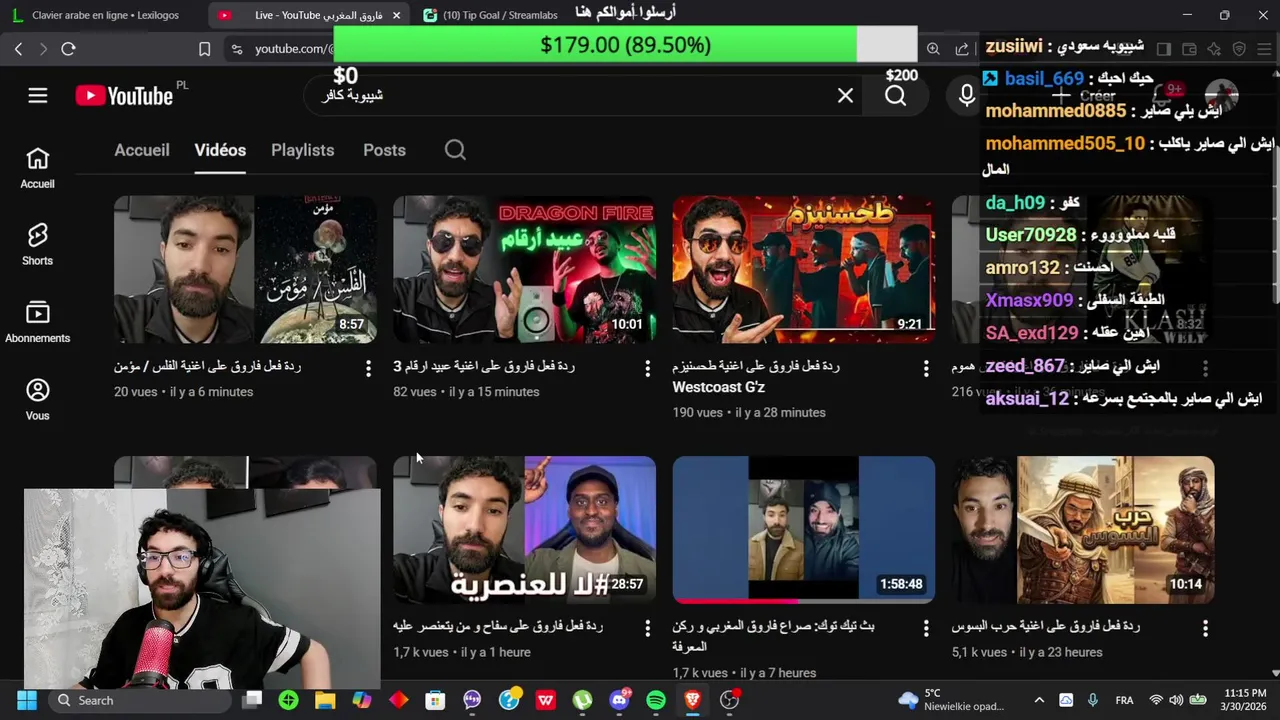Screen dimensions: 1280x720
Task: Open Shorts in the left sidebar
Action: 38,245
